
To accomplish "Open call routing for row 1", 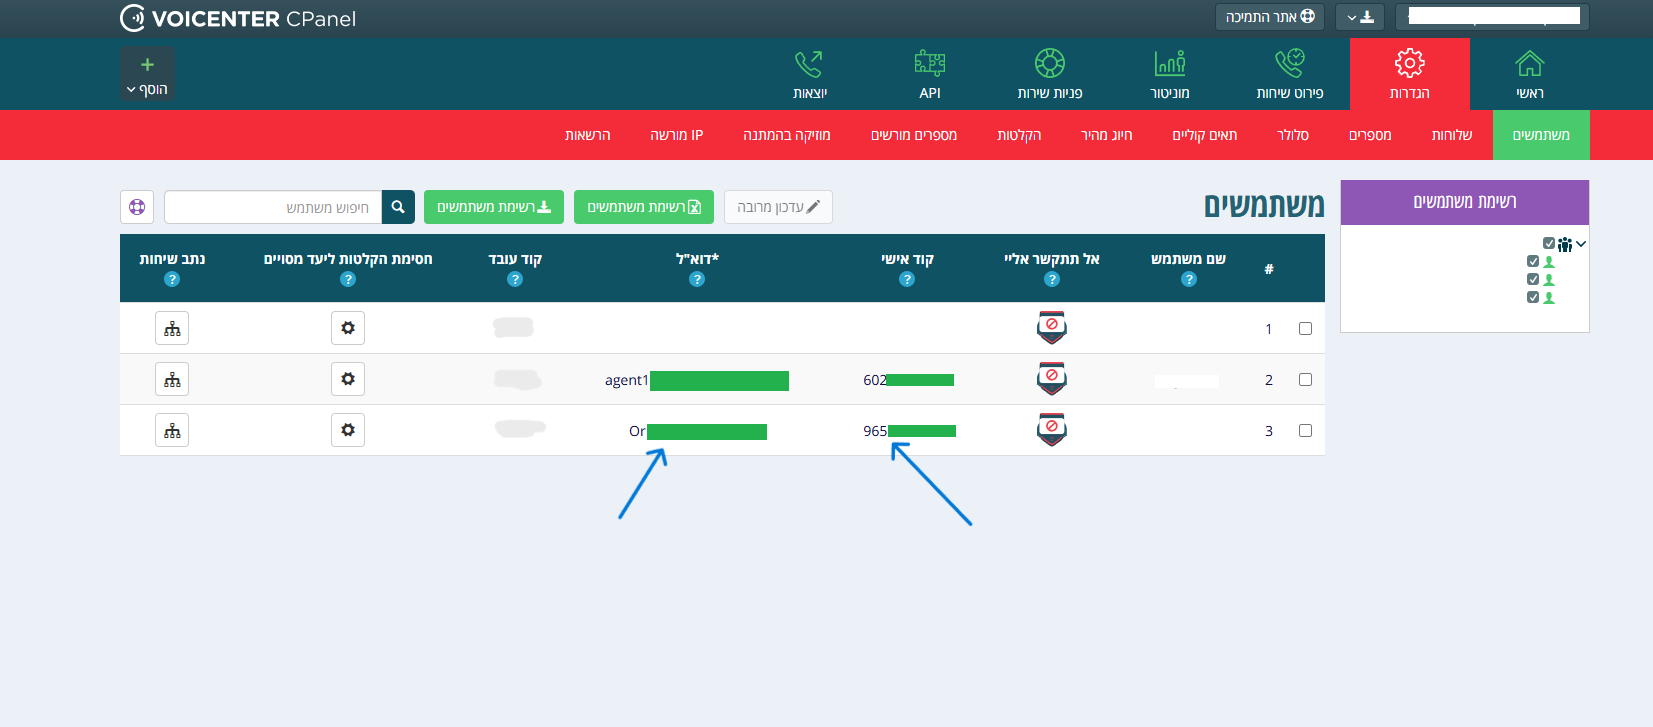I will (x=172, y=328).
